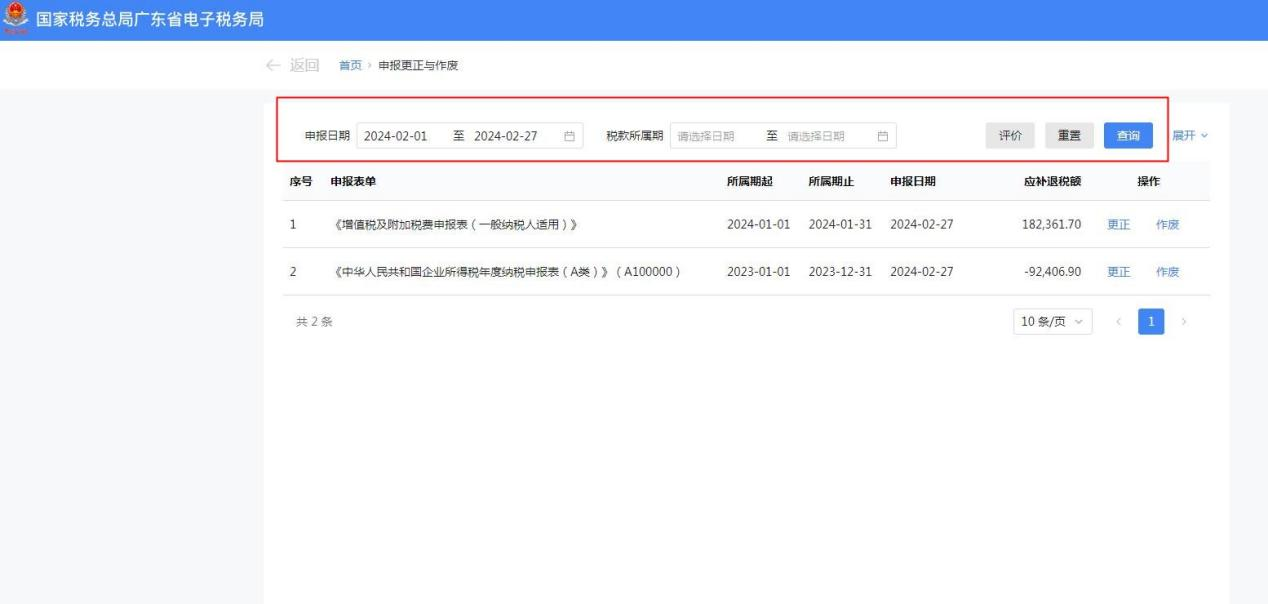Click the 评价 button
The image size is (1268, 604).
(x=1010, y=136)
